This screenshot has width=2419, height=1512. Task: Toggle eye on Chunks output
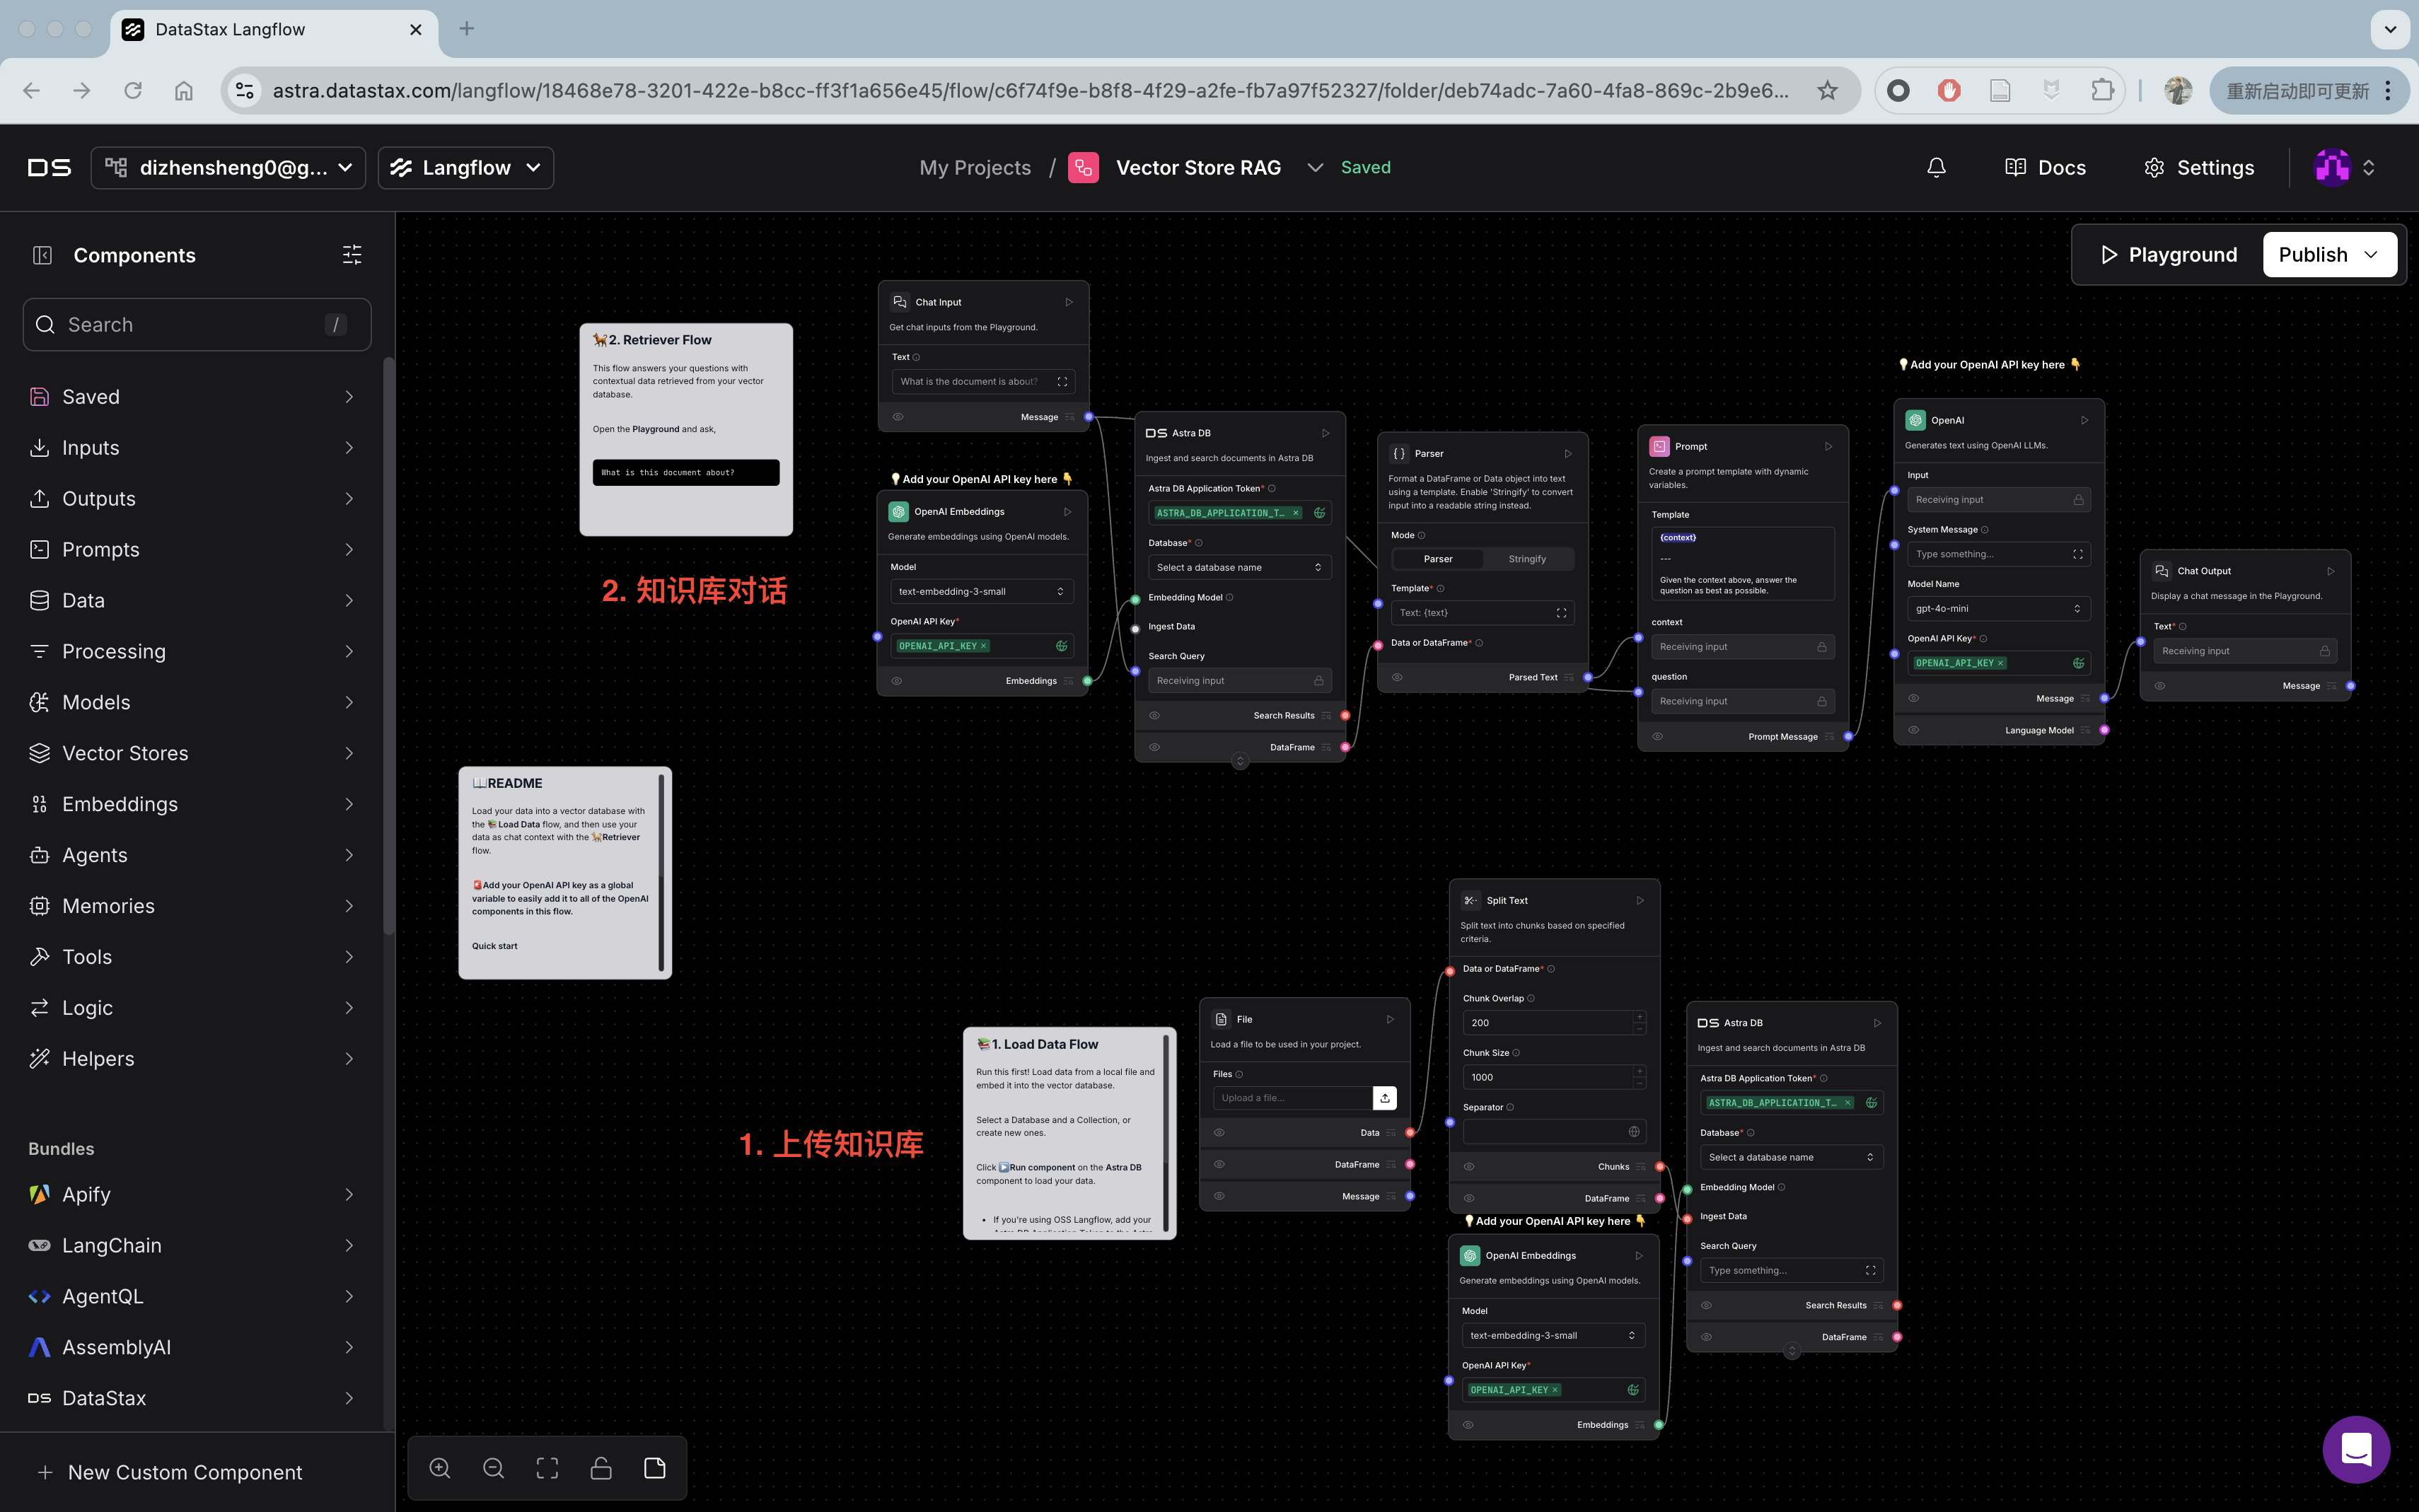1469,1167
